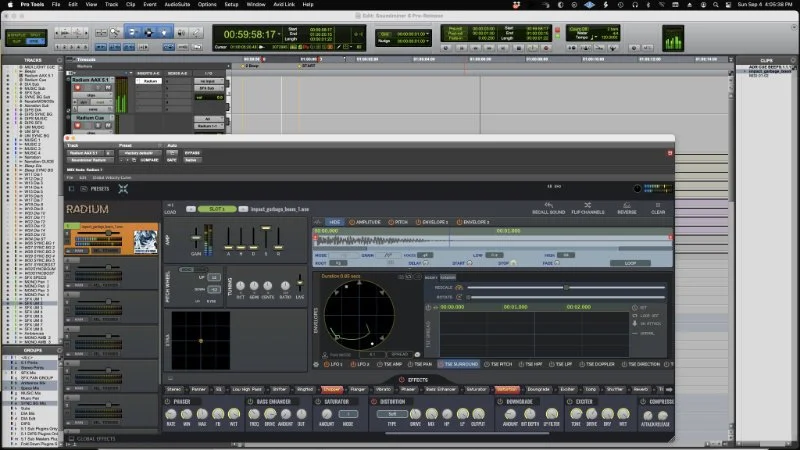Click the Apple menu icon
The width and height of the screenshot is (800, 450).
coord(9,5)
